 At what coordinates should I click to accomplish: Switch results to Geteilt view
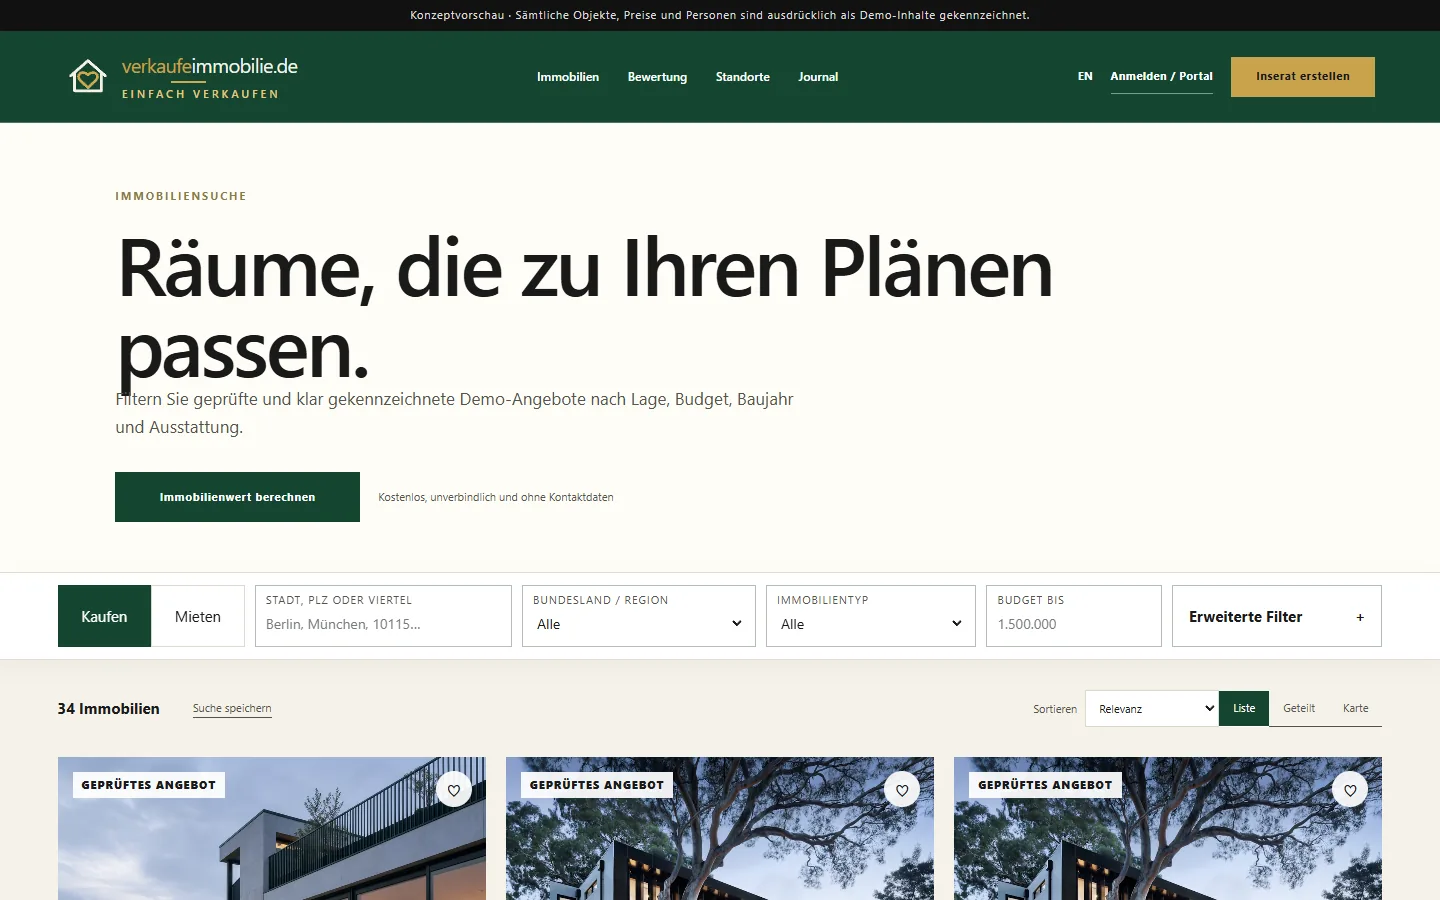coord(1299,708)
